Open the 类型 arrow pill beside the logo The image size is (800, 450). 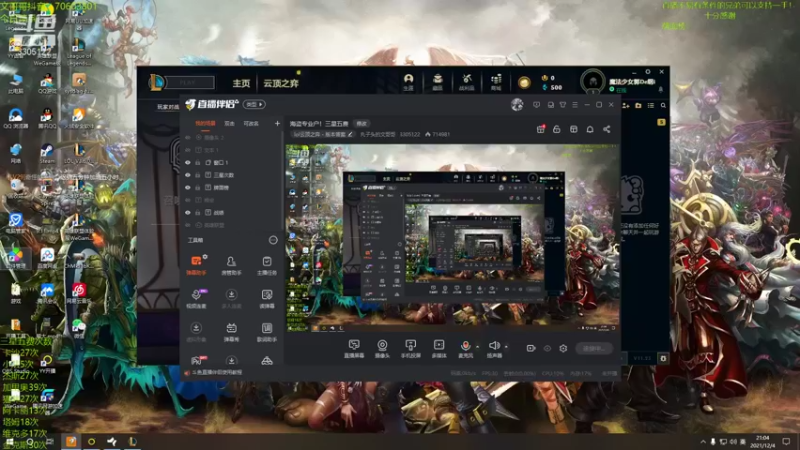(255, 105)
